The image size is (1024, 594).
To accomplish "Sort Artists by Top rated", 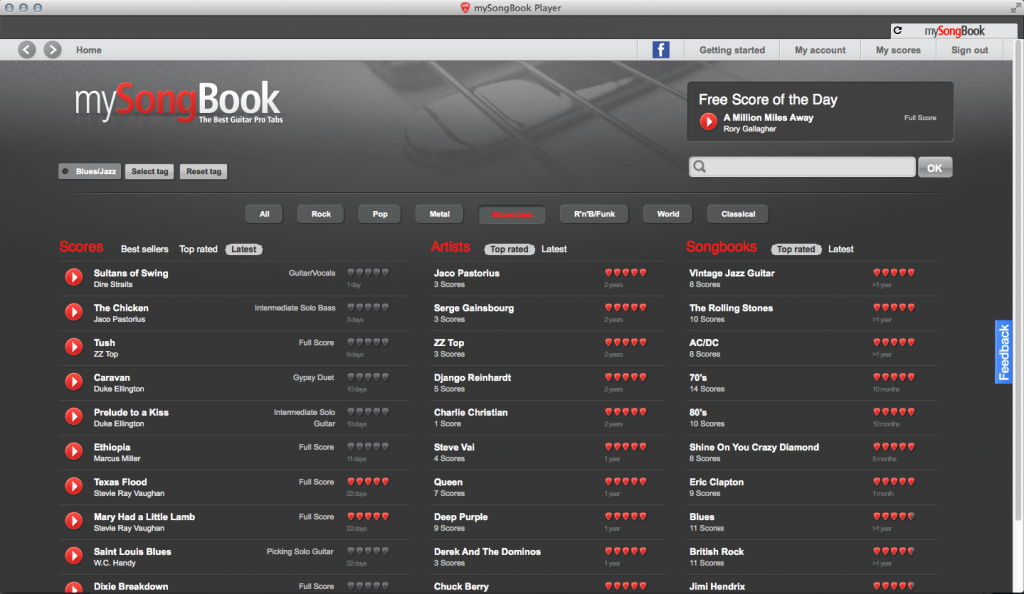I will [x=509, y=249].
